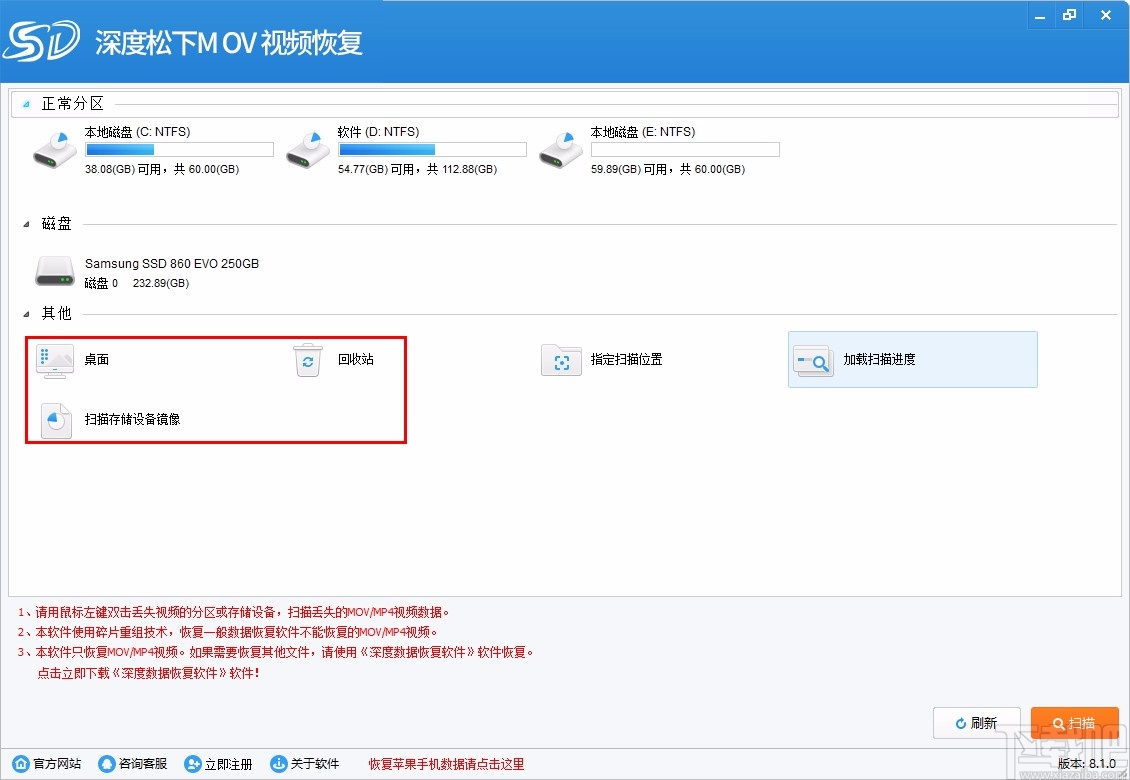Collapse the 其他 section
Image resolution: width=1130 pixels, height=780 pixels.
[24, 313]
